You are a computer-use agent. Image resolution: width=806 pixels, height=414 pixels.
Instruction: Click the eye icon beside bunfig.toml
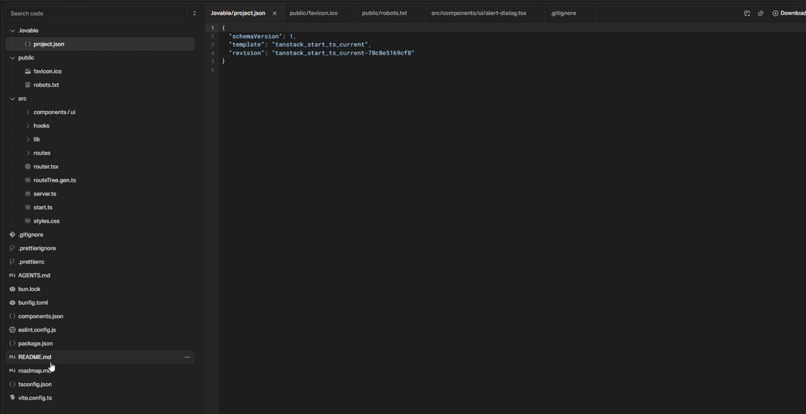coord(12,303)
